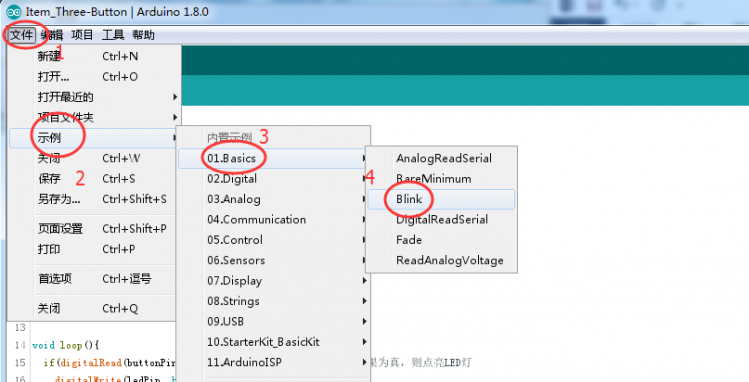749x382 pixels.
Task: Expand the 03.Analog examples category
Action: pos(273,199)
